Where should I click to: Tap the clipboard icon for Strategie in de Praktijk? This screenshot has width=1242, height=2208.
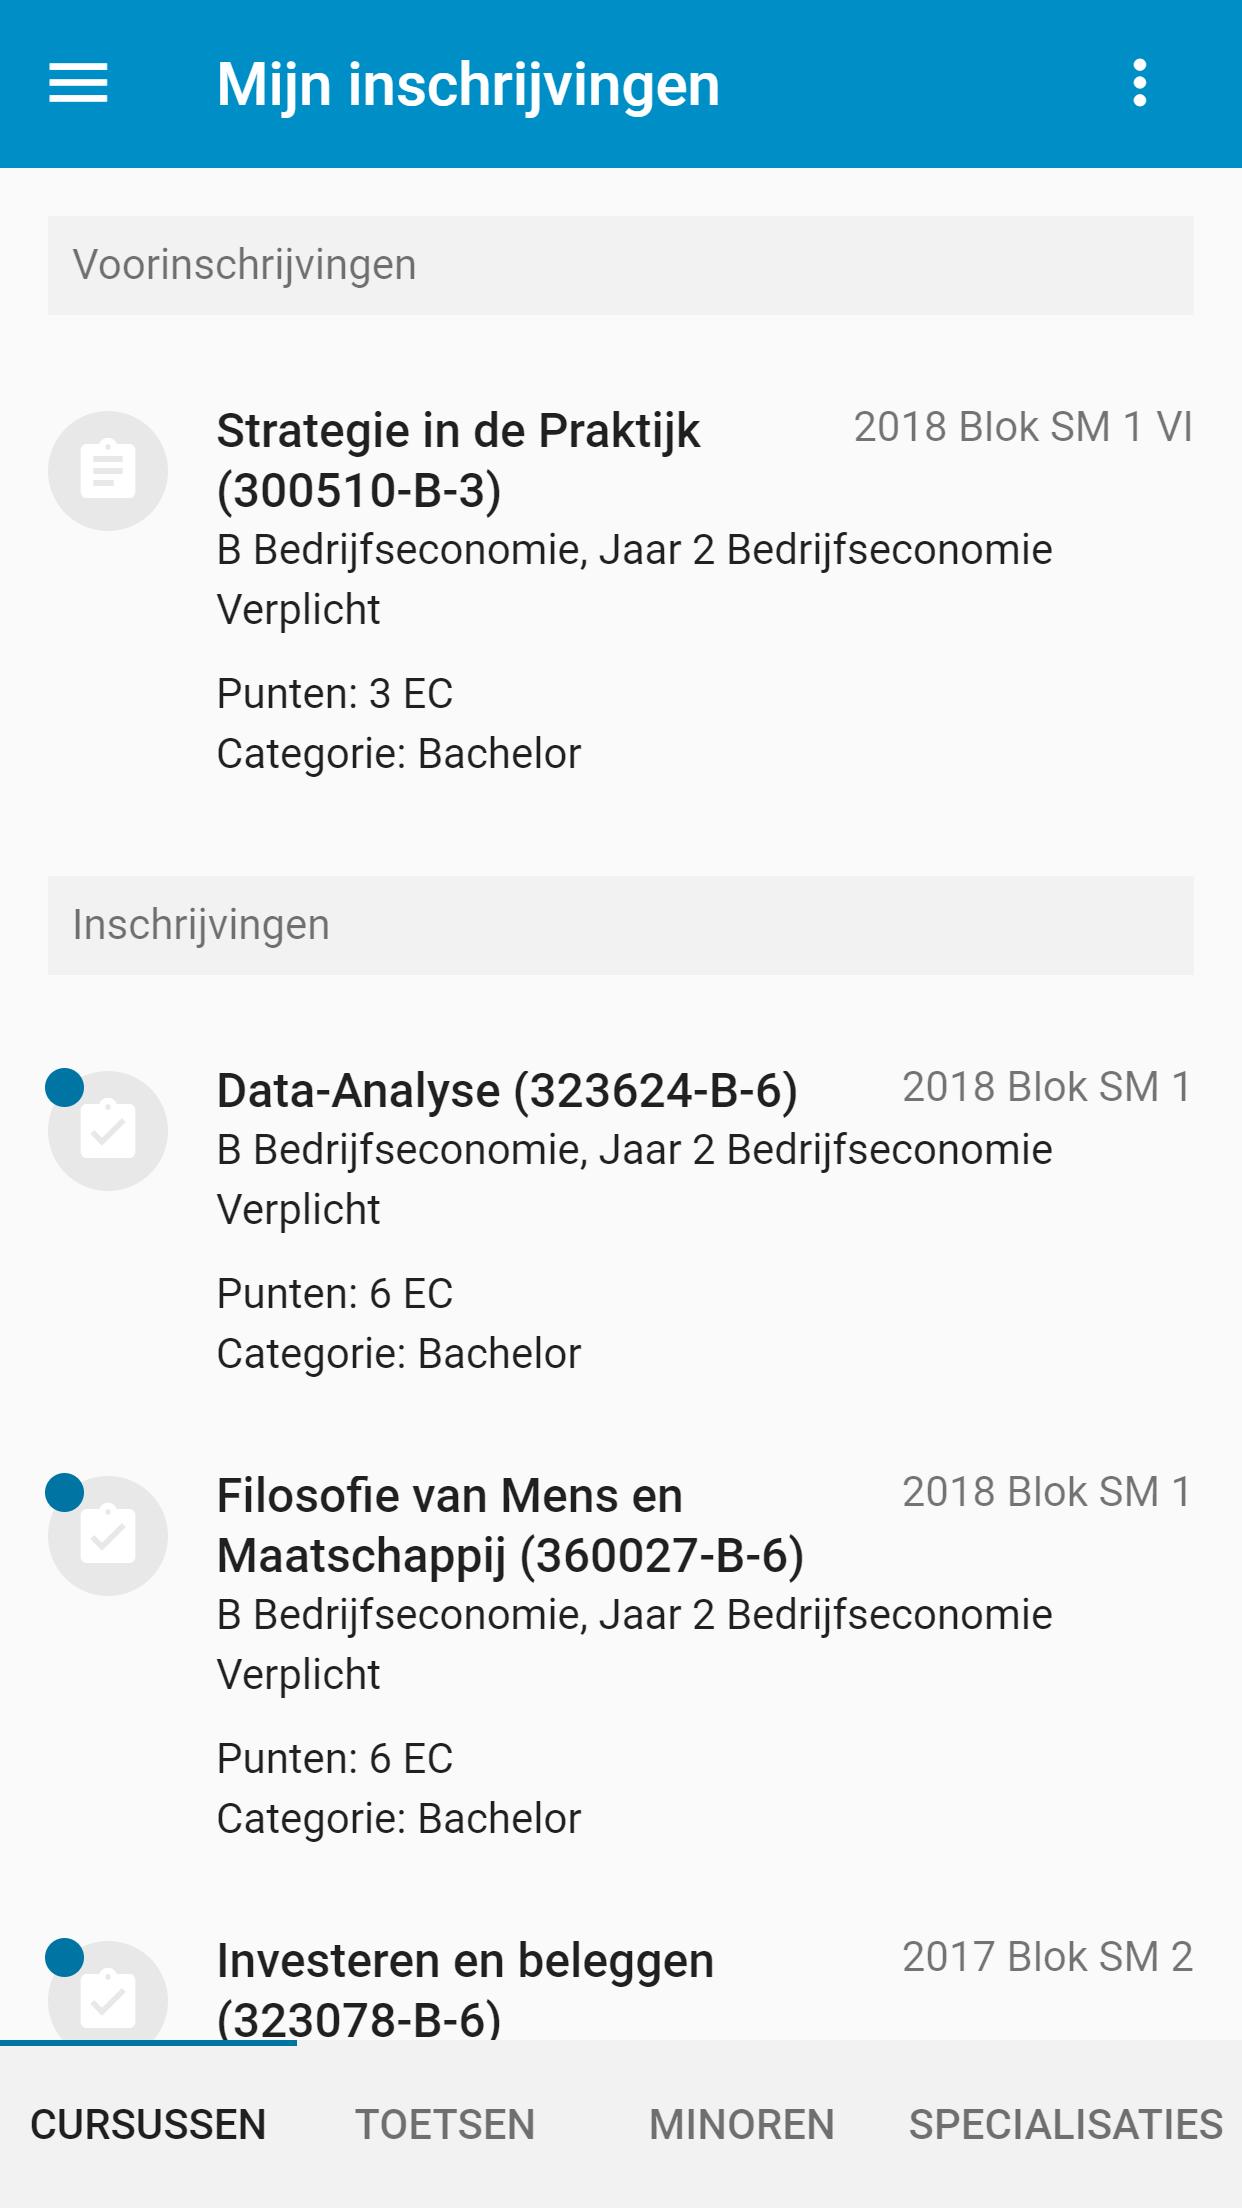108,470
